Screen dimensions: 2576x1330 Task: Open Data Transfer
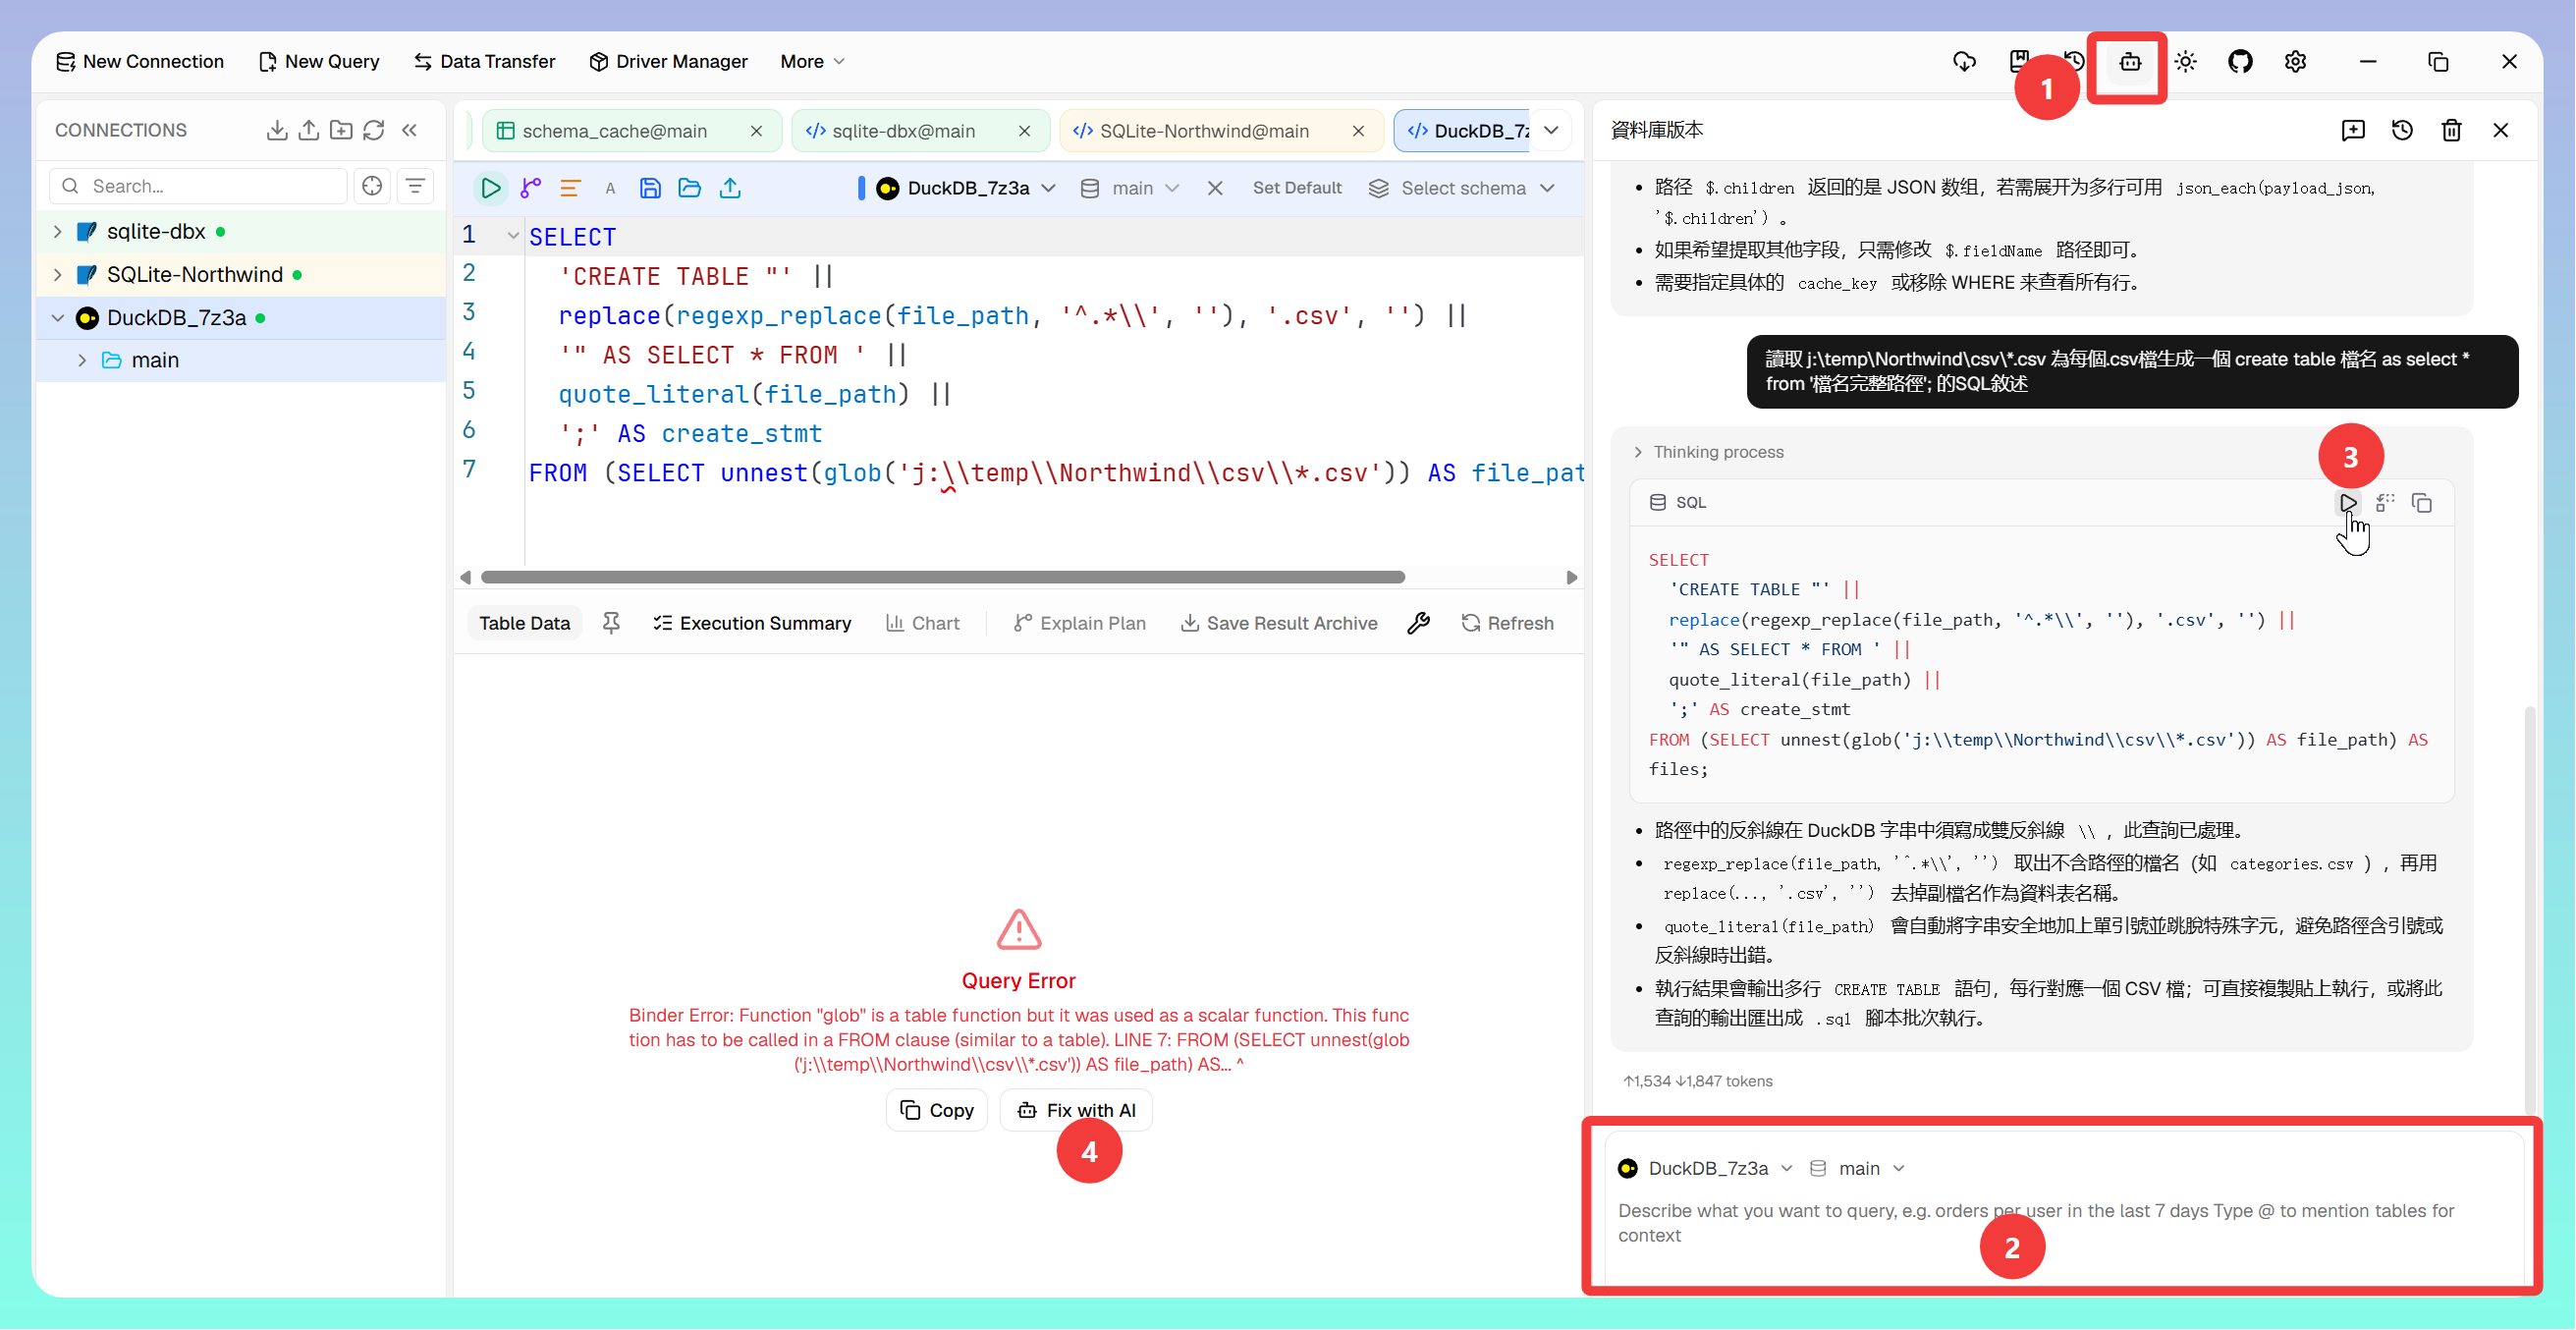(x=484, y=62)
